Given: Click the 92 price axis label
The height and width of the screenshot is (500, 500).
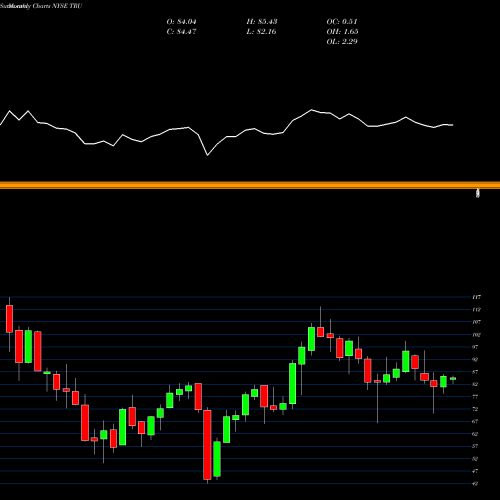Looking at the screenshot, I should pos(475,359).
